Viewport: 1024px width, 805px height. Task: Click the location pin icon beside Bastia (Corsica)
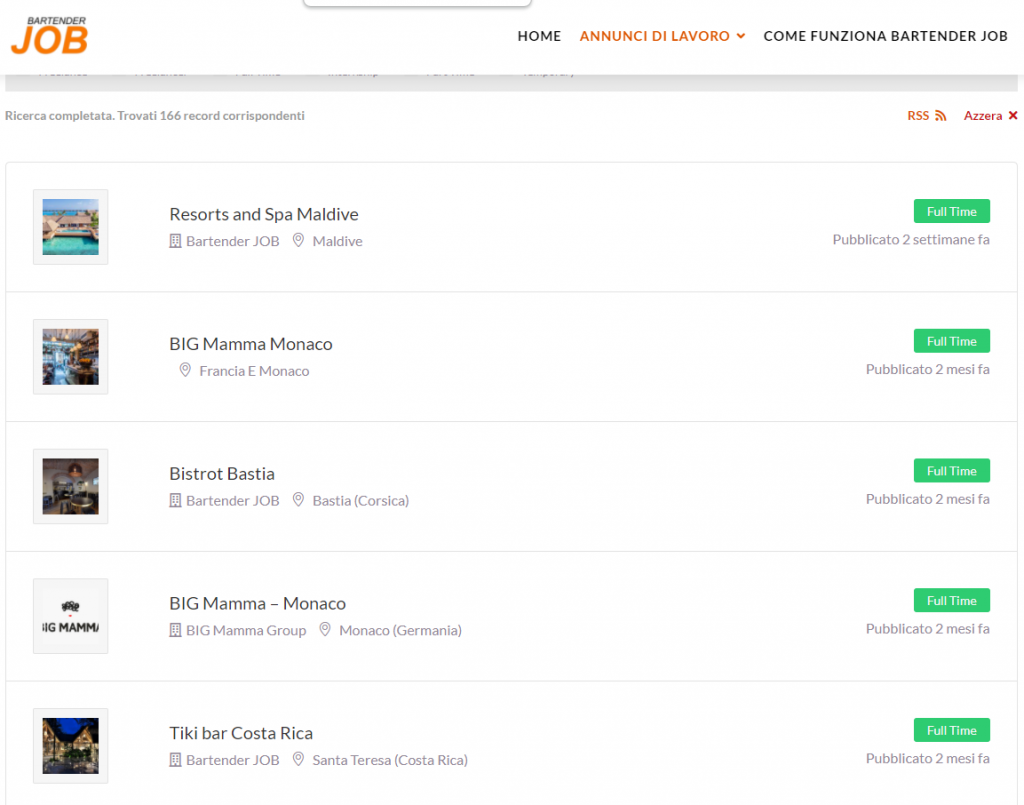(x=298, y=500)
